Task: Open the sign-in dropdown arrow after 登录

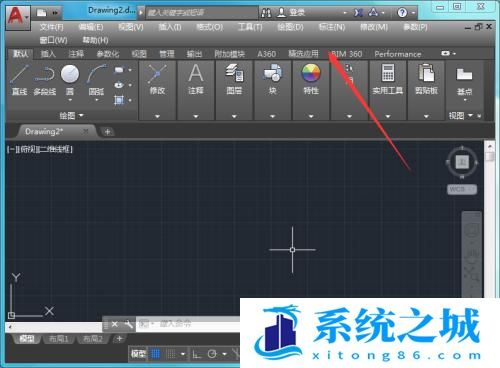Action: pos(345,13)
